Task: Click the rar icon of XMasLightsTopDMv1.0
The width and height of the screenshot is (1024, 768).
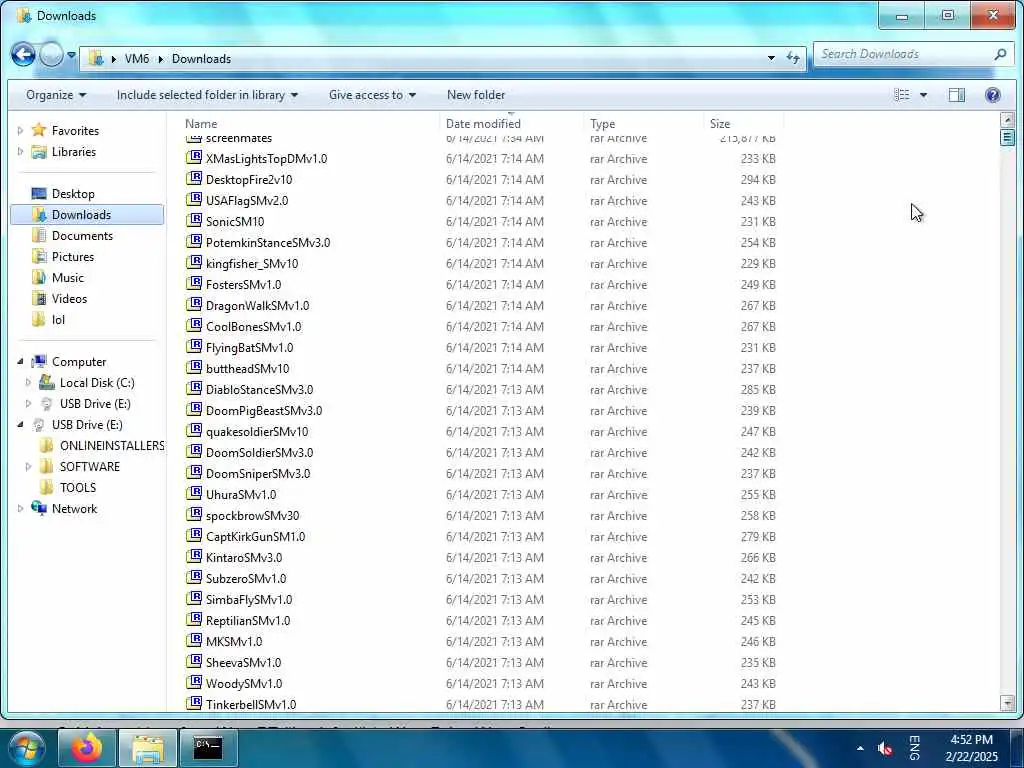Action: click(193, 158)
